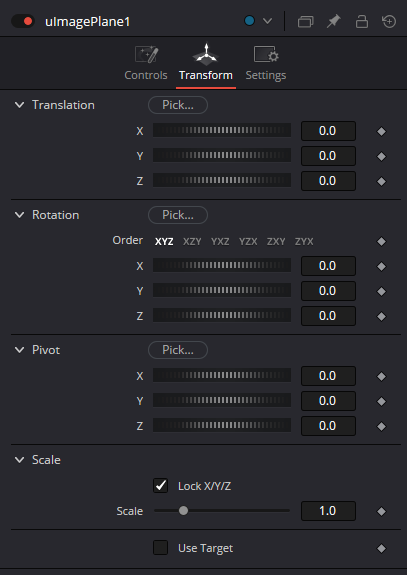Click the uImagePlane1 node name
The width and height of the screenshot is (407, 575).
pyautogui.click(x=87, y=22)
